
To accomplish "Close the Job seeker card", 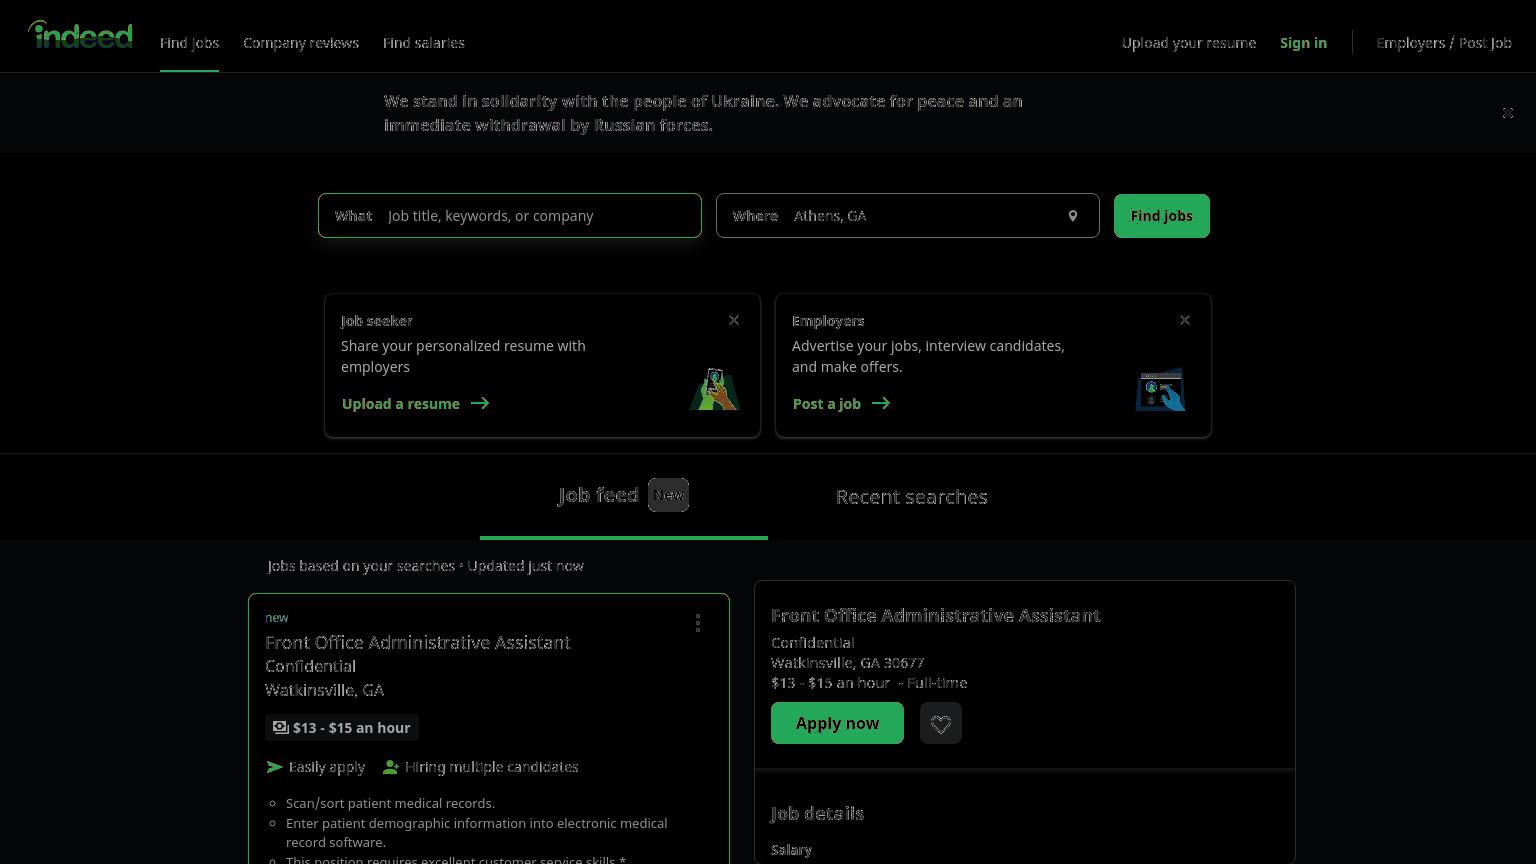I will pos(734,320).
